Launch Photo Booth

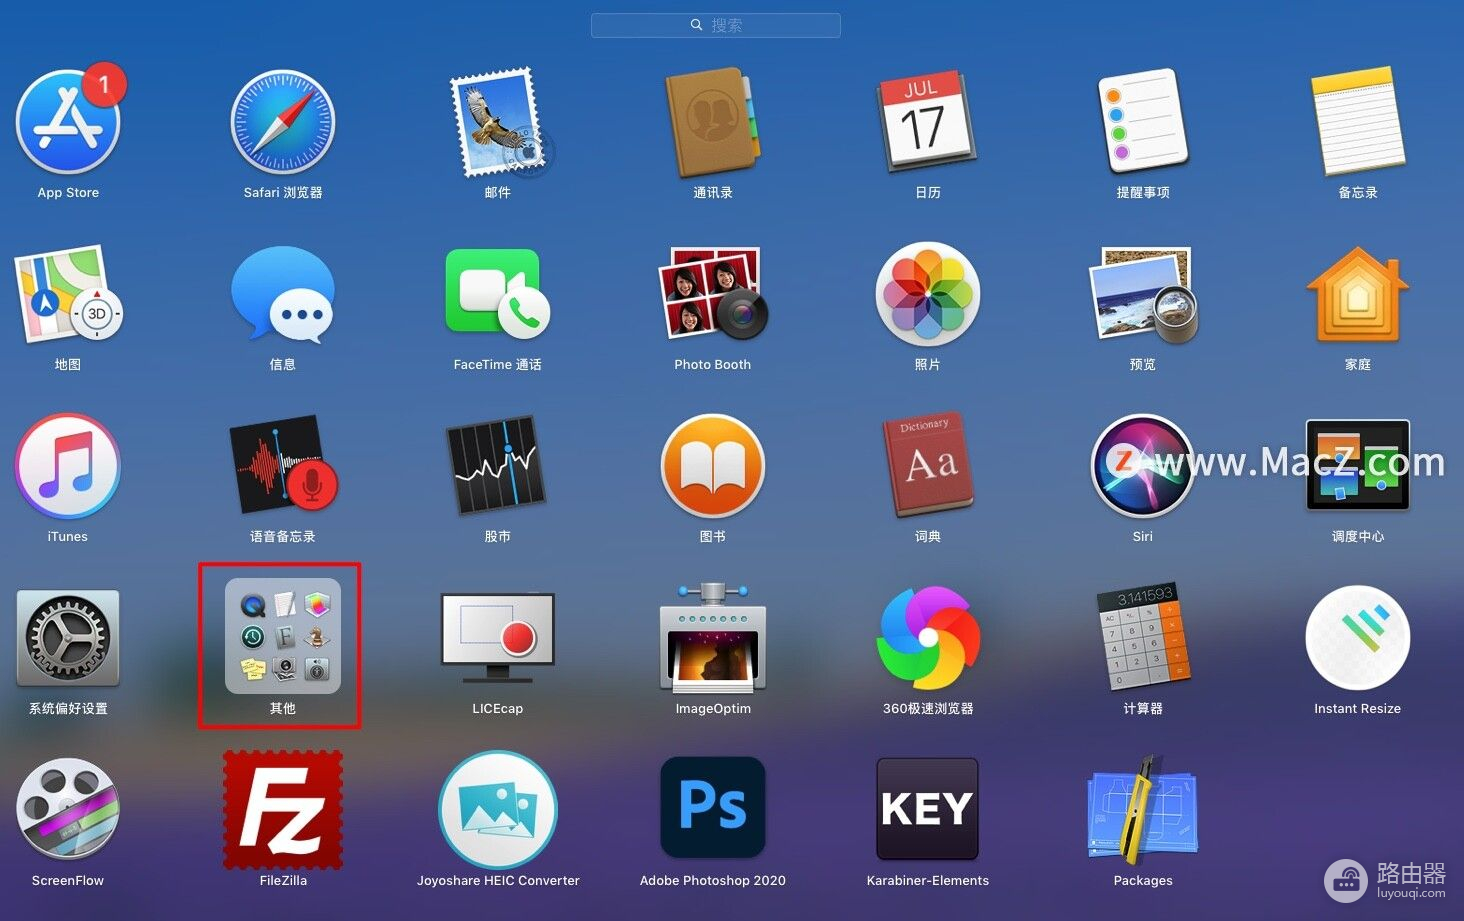(x=713, y=294)
